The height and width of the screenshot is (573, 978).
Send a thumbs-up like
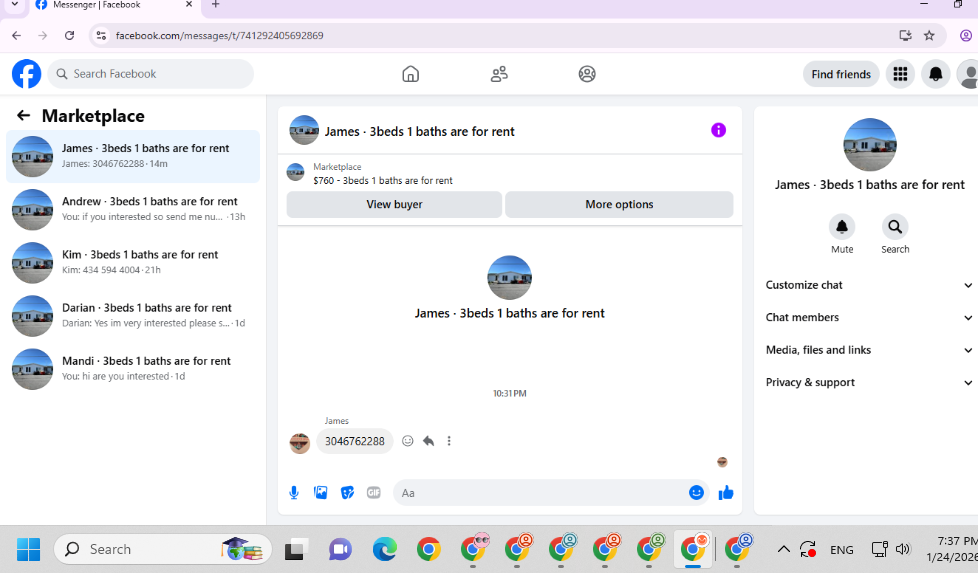point(726,493)
